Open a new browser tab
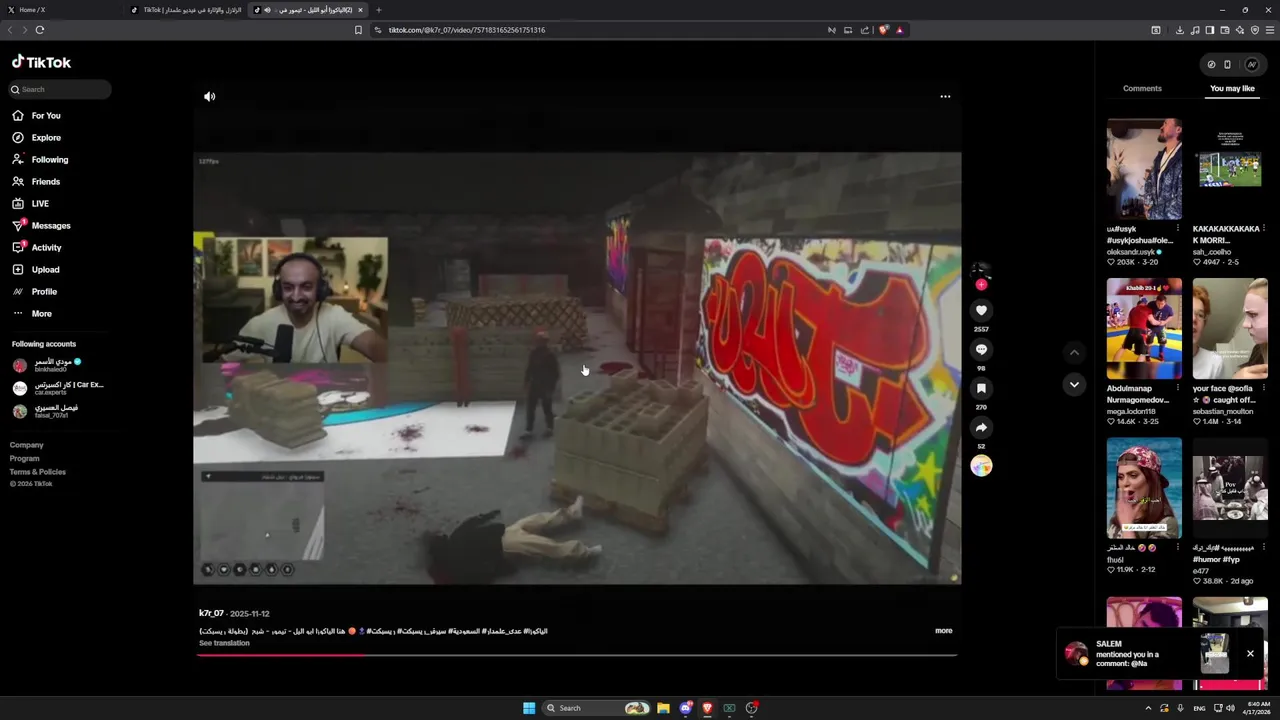1280x720 pixels. point(378,10)
